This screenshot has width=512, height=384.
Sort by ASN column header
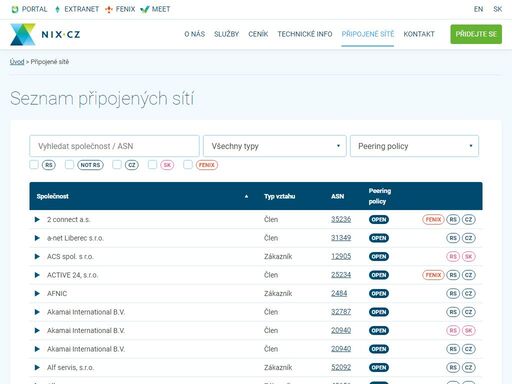coord(337,196)
